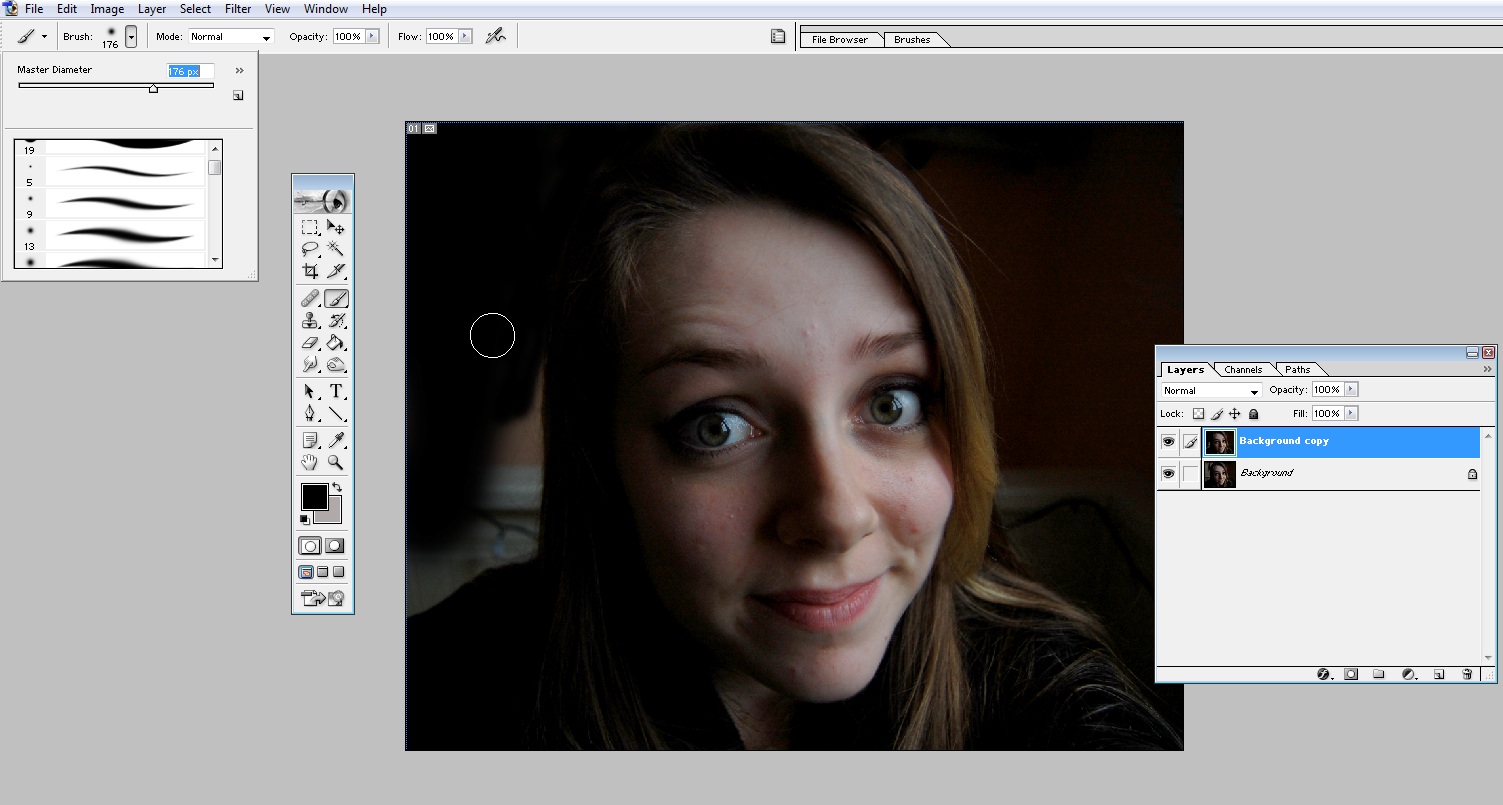Select the Line tool
Screen dimensions: 1503x805
tap(336, 413)
